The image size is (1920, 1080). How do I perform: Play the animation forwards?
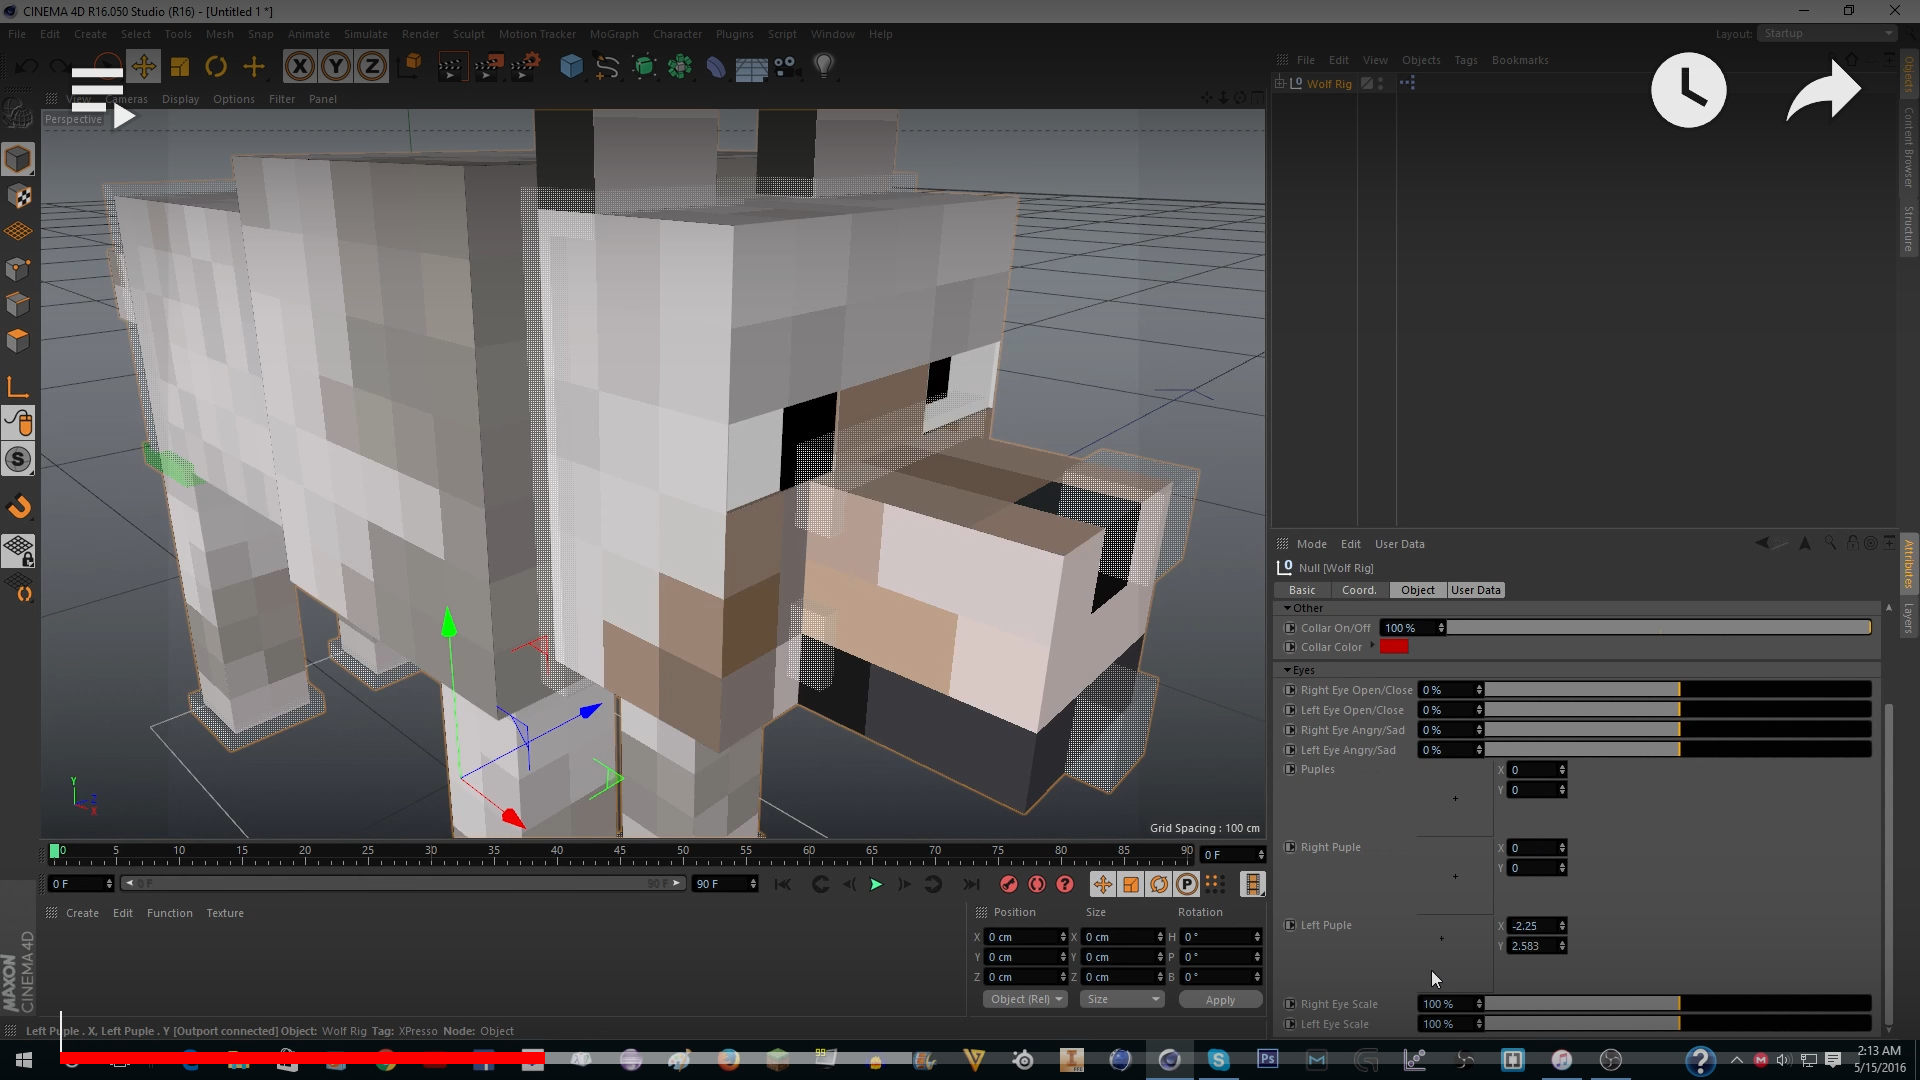pos(876,884)
